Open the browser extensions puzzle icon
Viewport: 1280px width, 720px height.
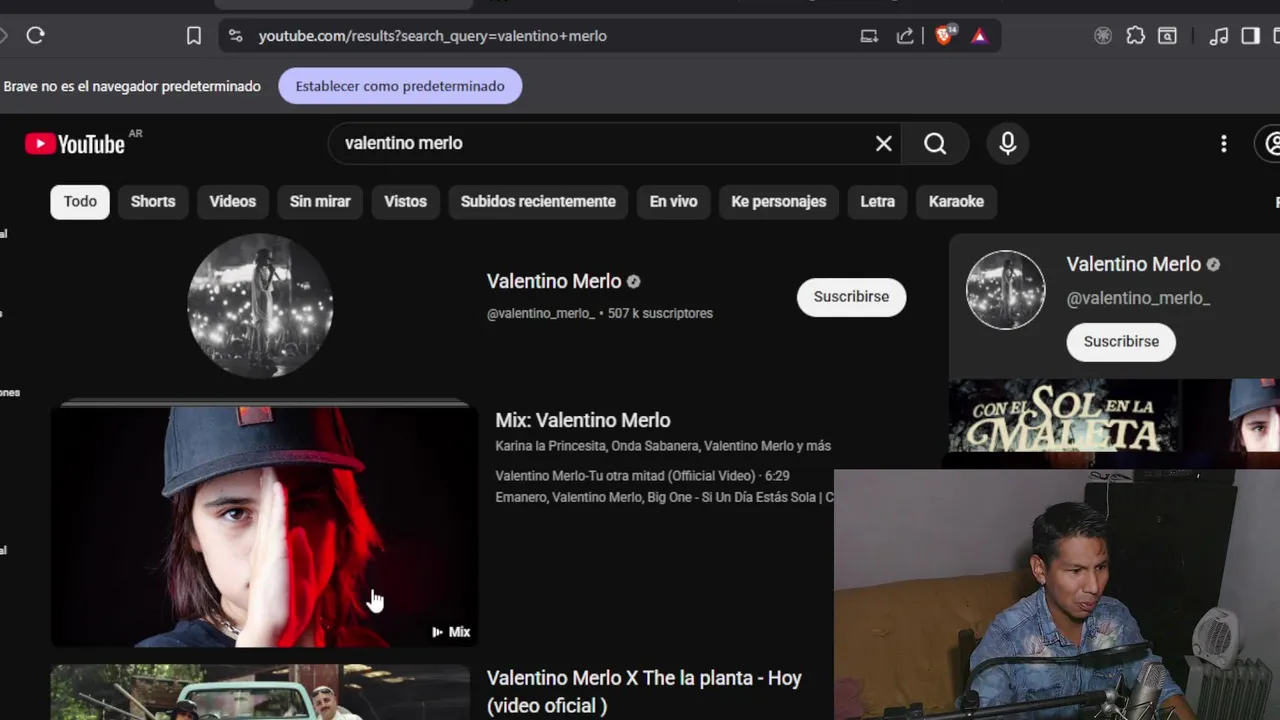(1136, 36)
